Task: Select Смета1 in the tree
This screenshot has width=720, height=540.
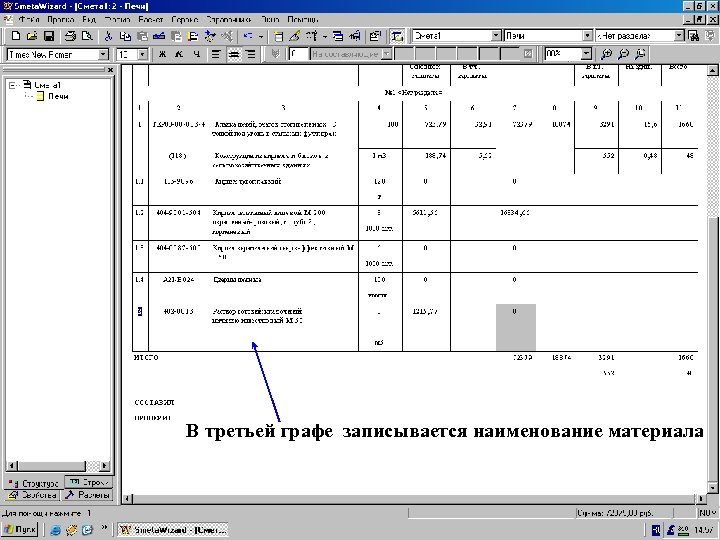Action: coord(47,85)
